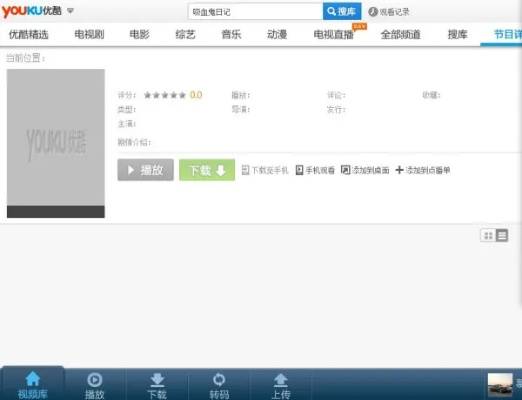Click the user avatar thumbnail in bottom bar
The width and height of the screenshot is (522, 400).
[x=500, y=385]
